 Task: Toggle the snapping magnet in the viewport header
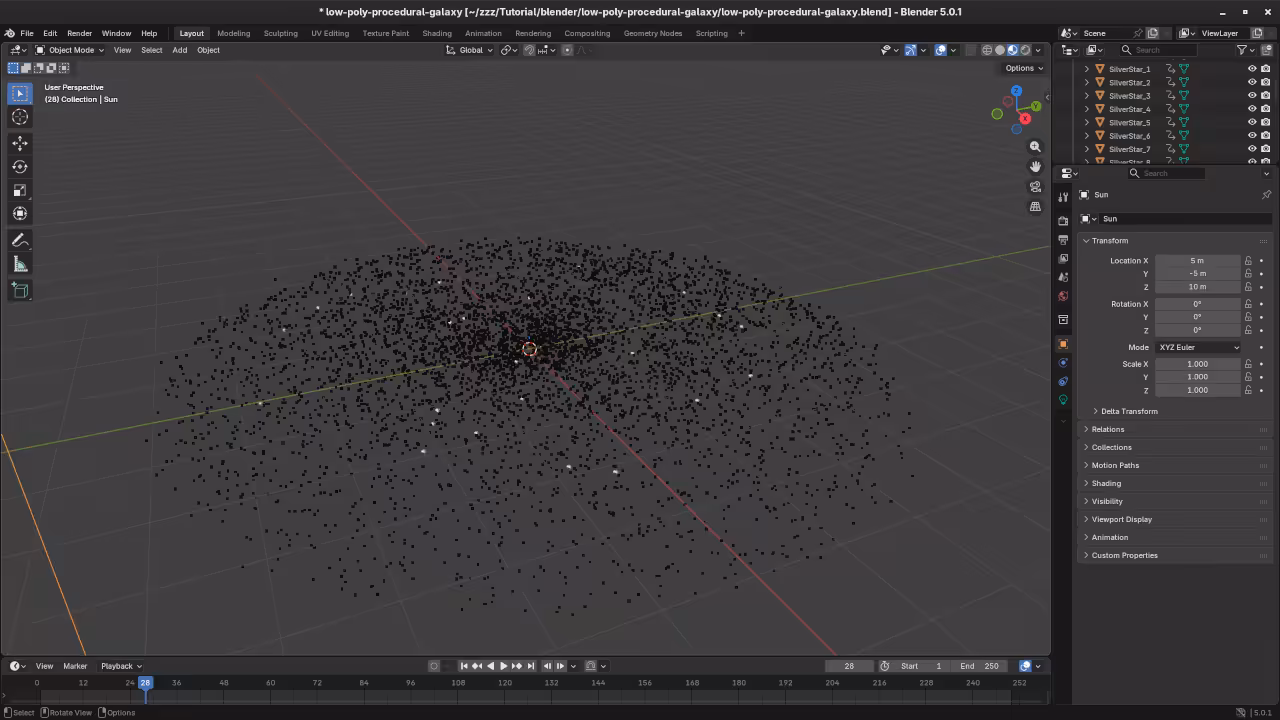pyautogui.click(x=528, y=50)
